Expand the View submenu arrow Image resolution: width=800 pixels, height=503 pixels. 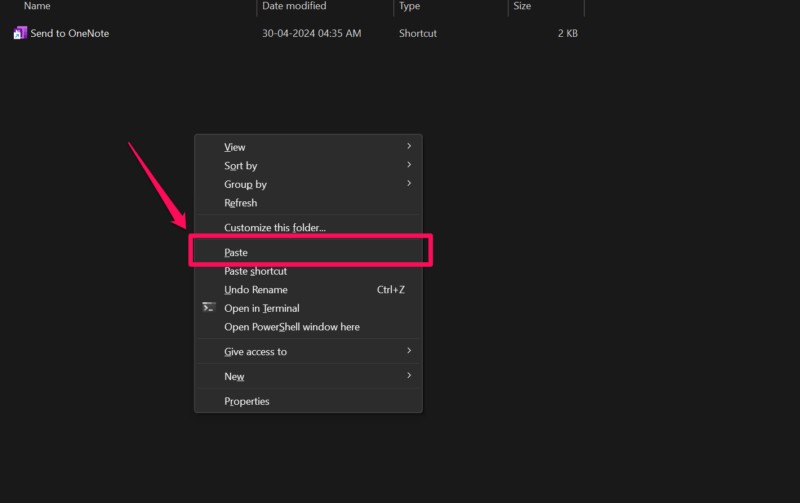pos(409,147)
